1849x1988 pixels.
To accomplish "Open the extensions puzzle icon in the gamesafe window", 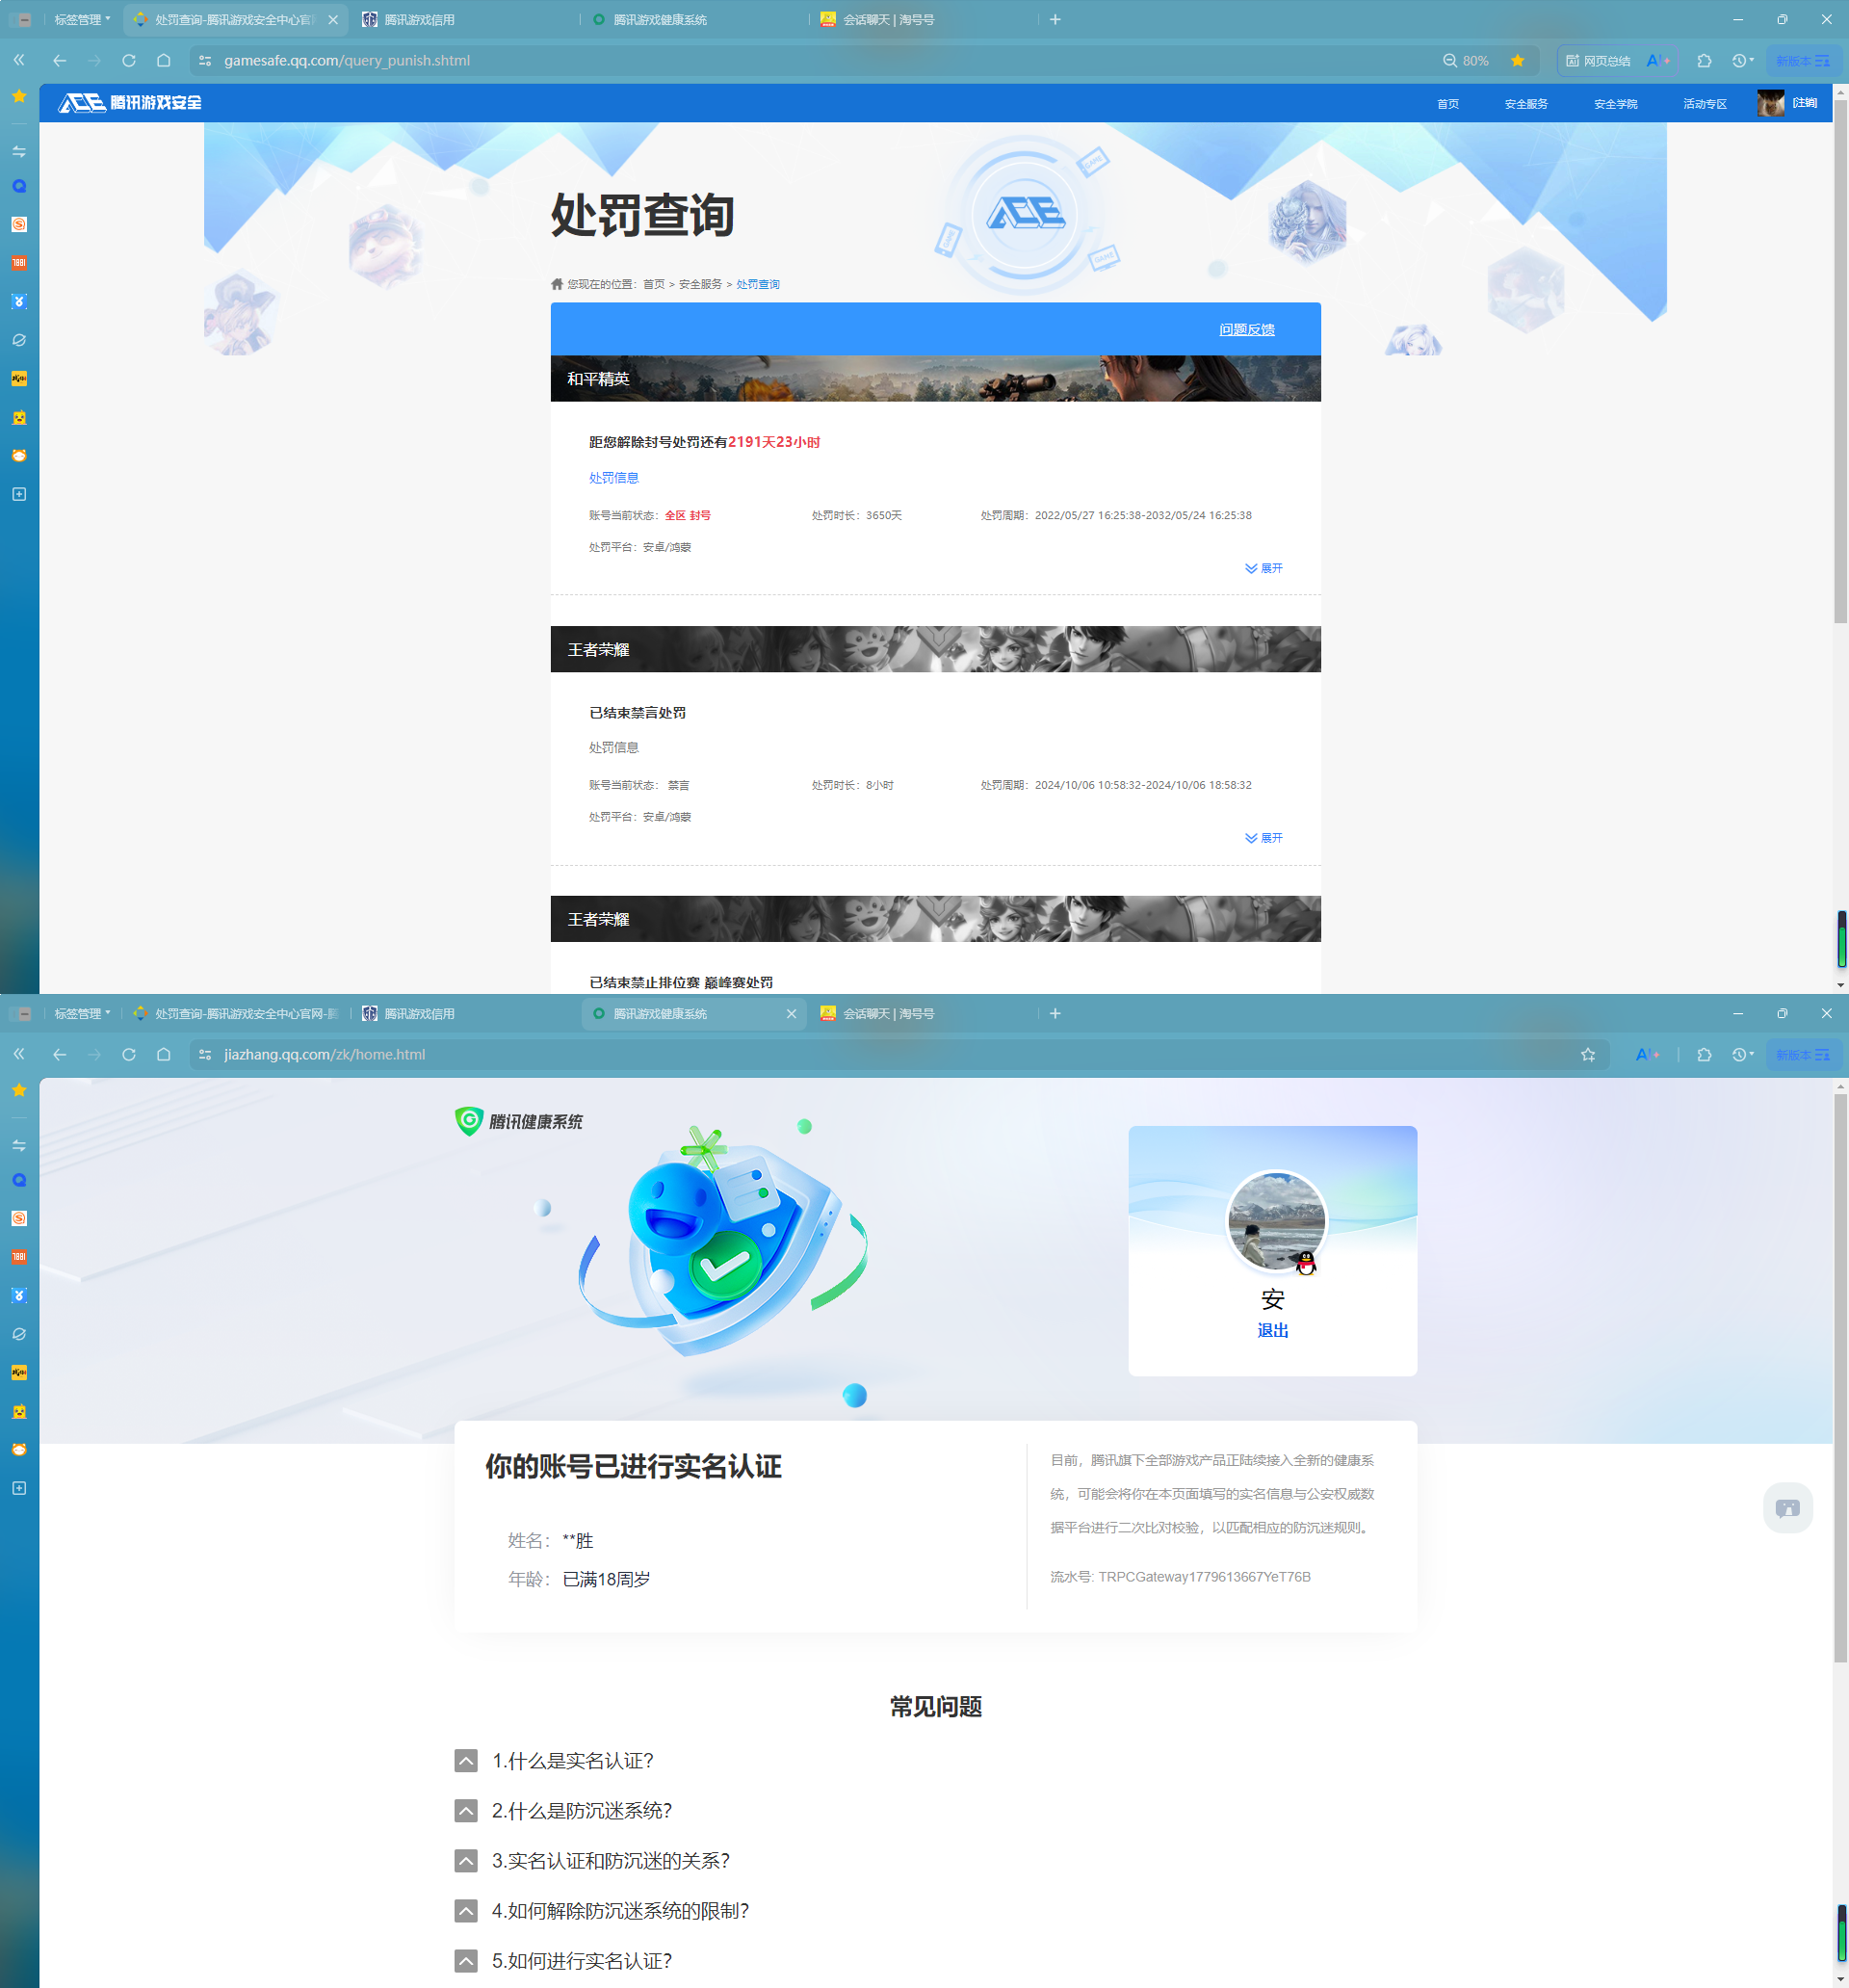I will [x=1704, y=60].
